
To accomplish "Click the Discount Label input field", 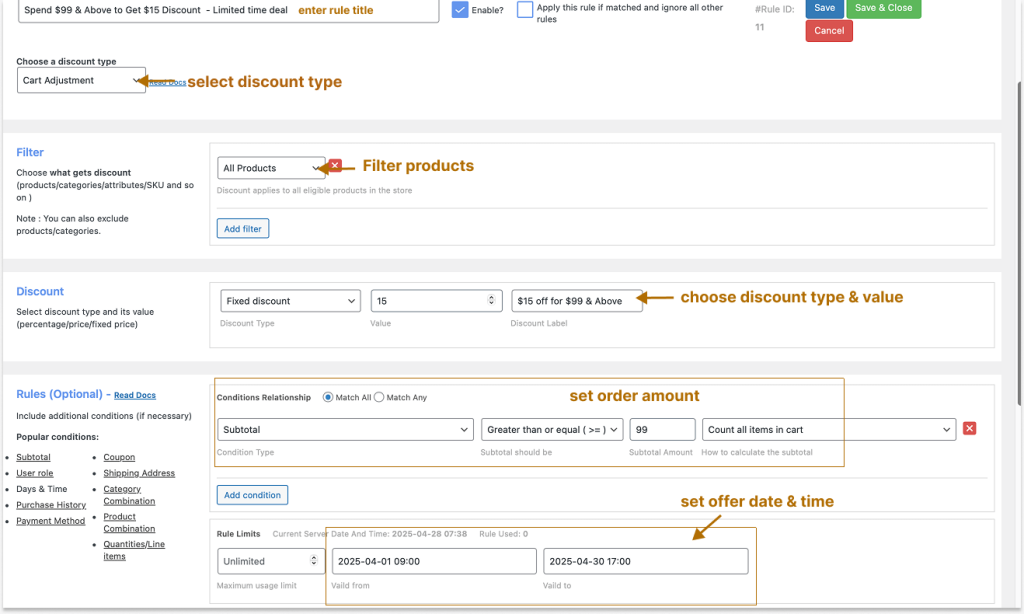I will point(577,301).
